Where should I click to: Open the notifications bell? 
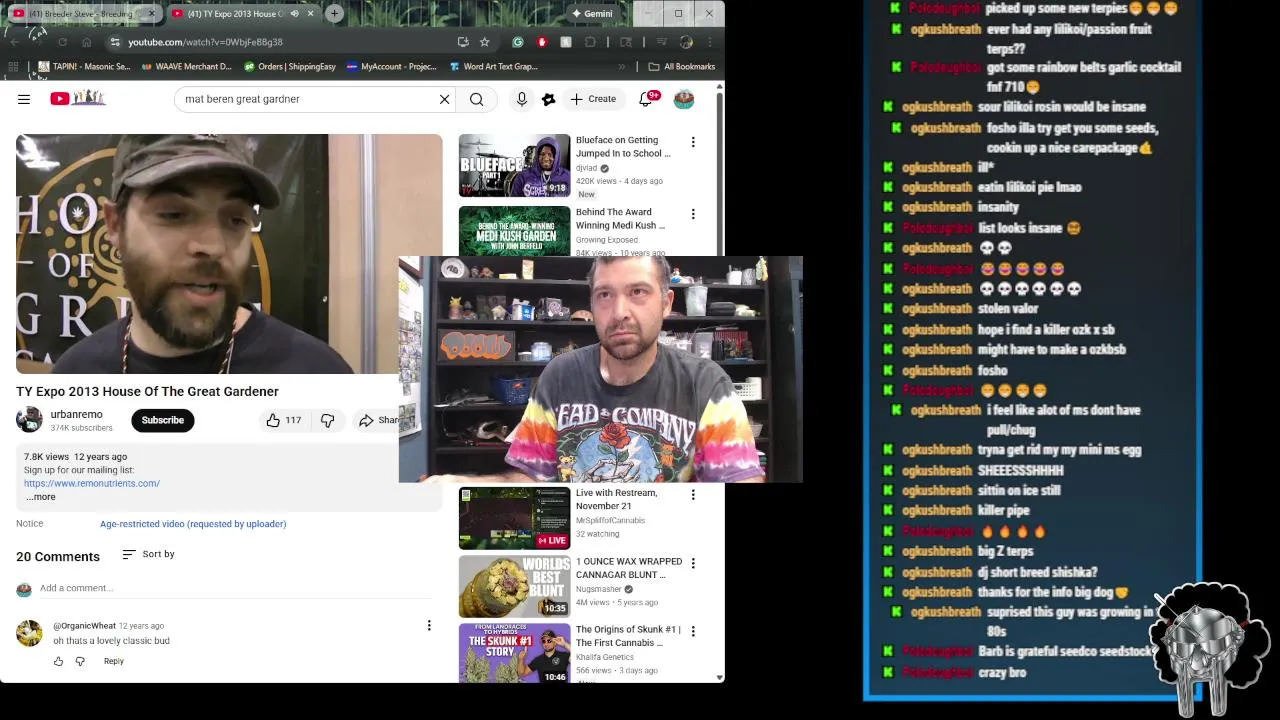pos(646,99)
